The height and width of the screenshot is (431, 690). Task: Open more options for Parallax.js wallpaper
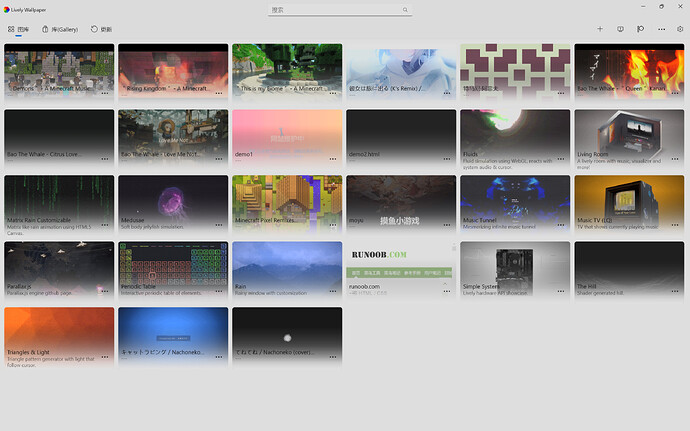105,291
